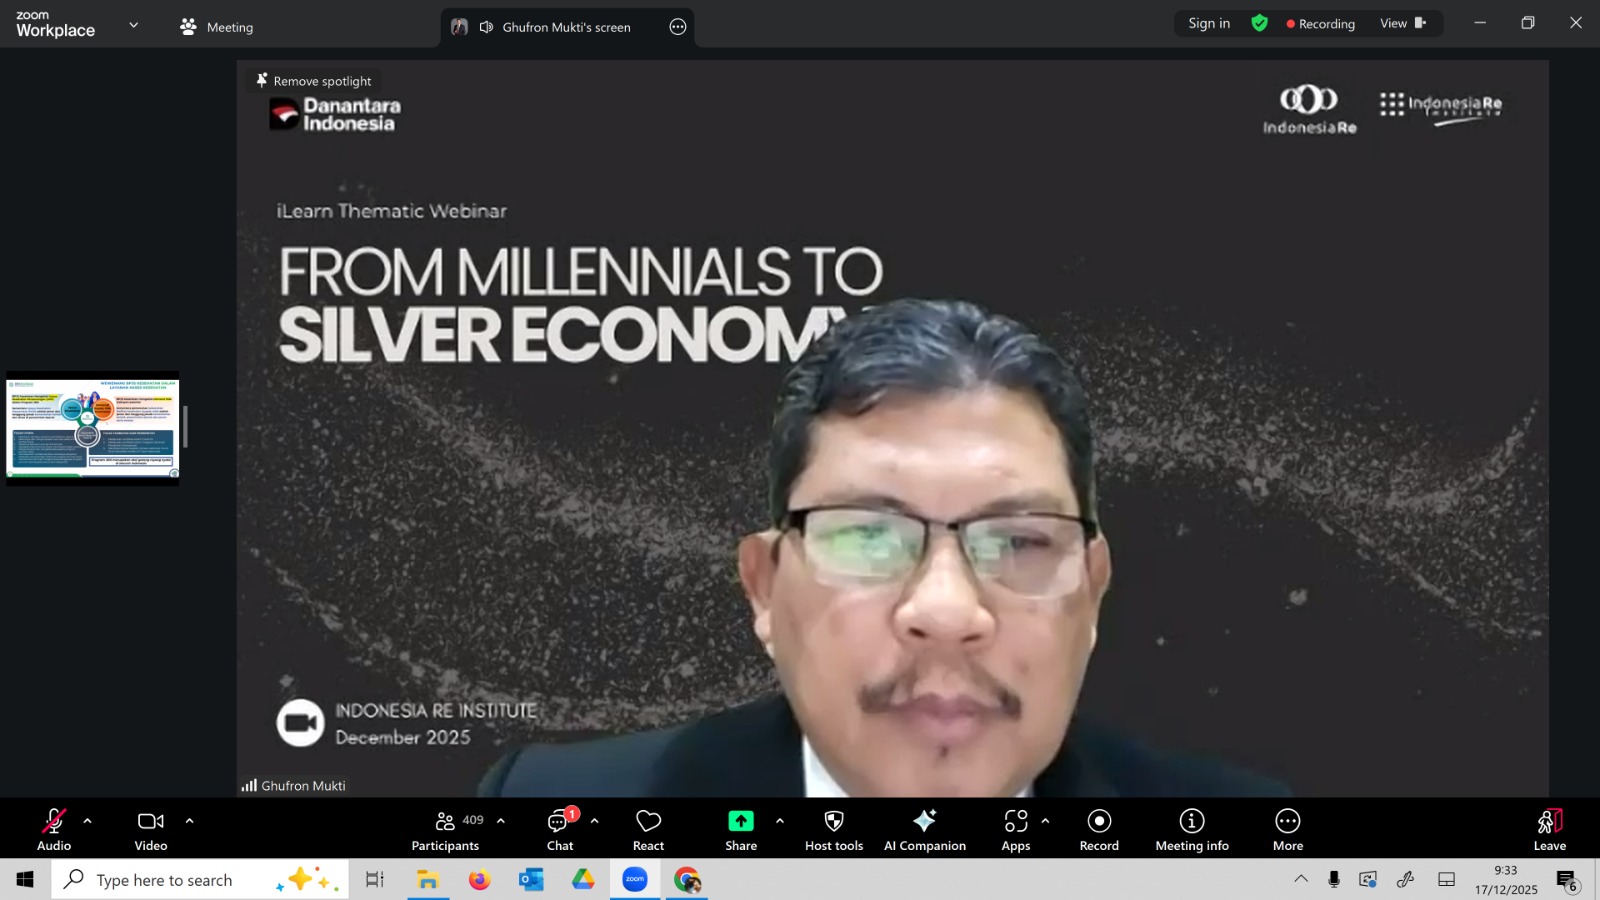This screenshot has width=1600, height=900.
Task: Open the React emoji reactions
Action: pos(648,830)
